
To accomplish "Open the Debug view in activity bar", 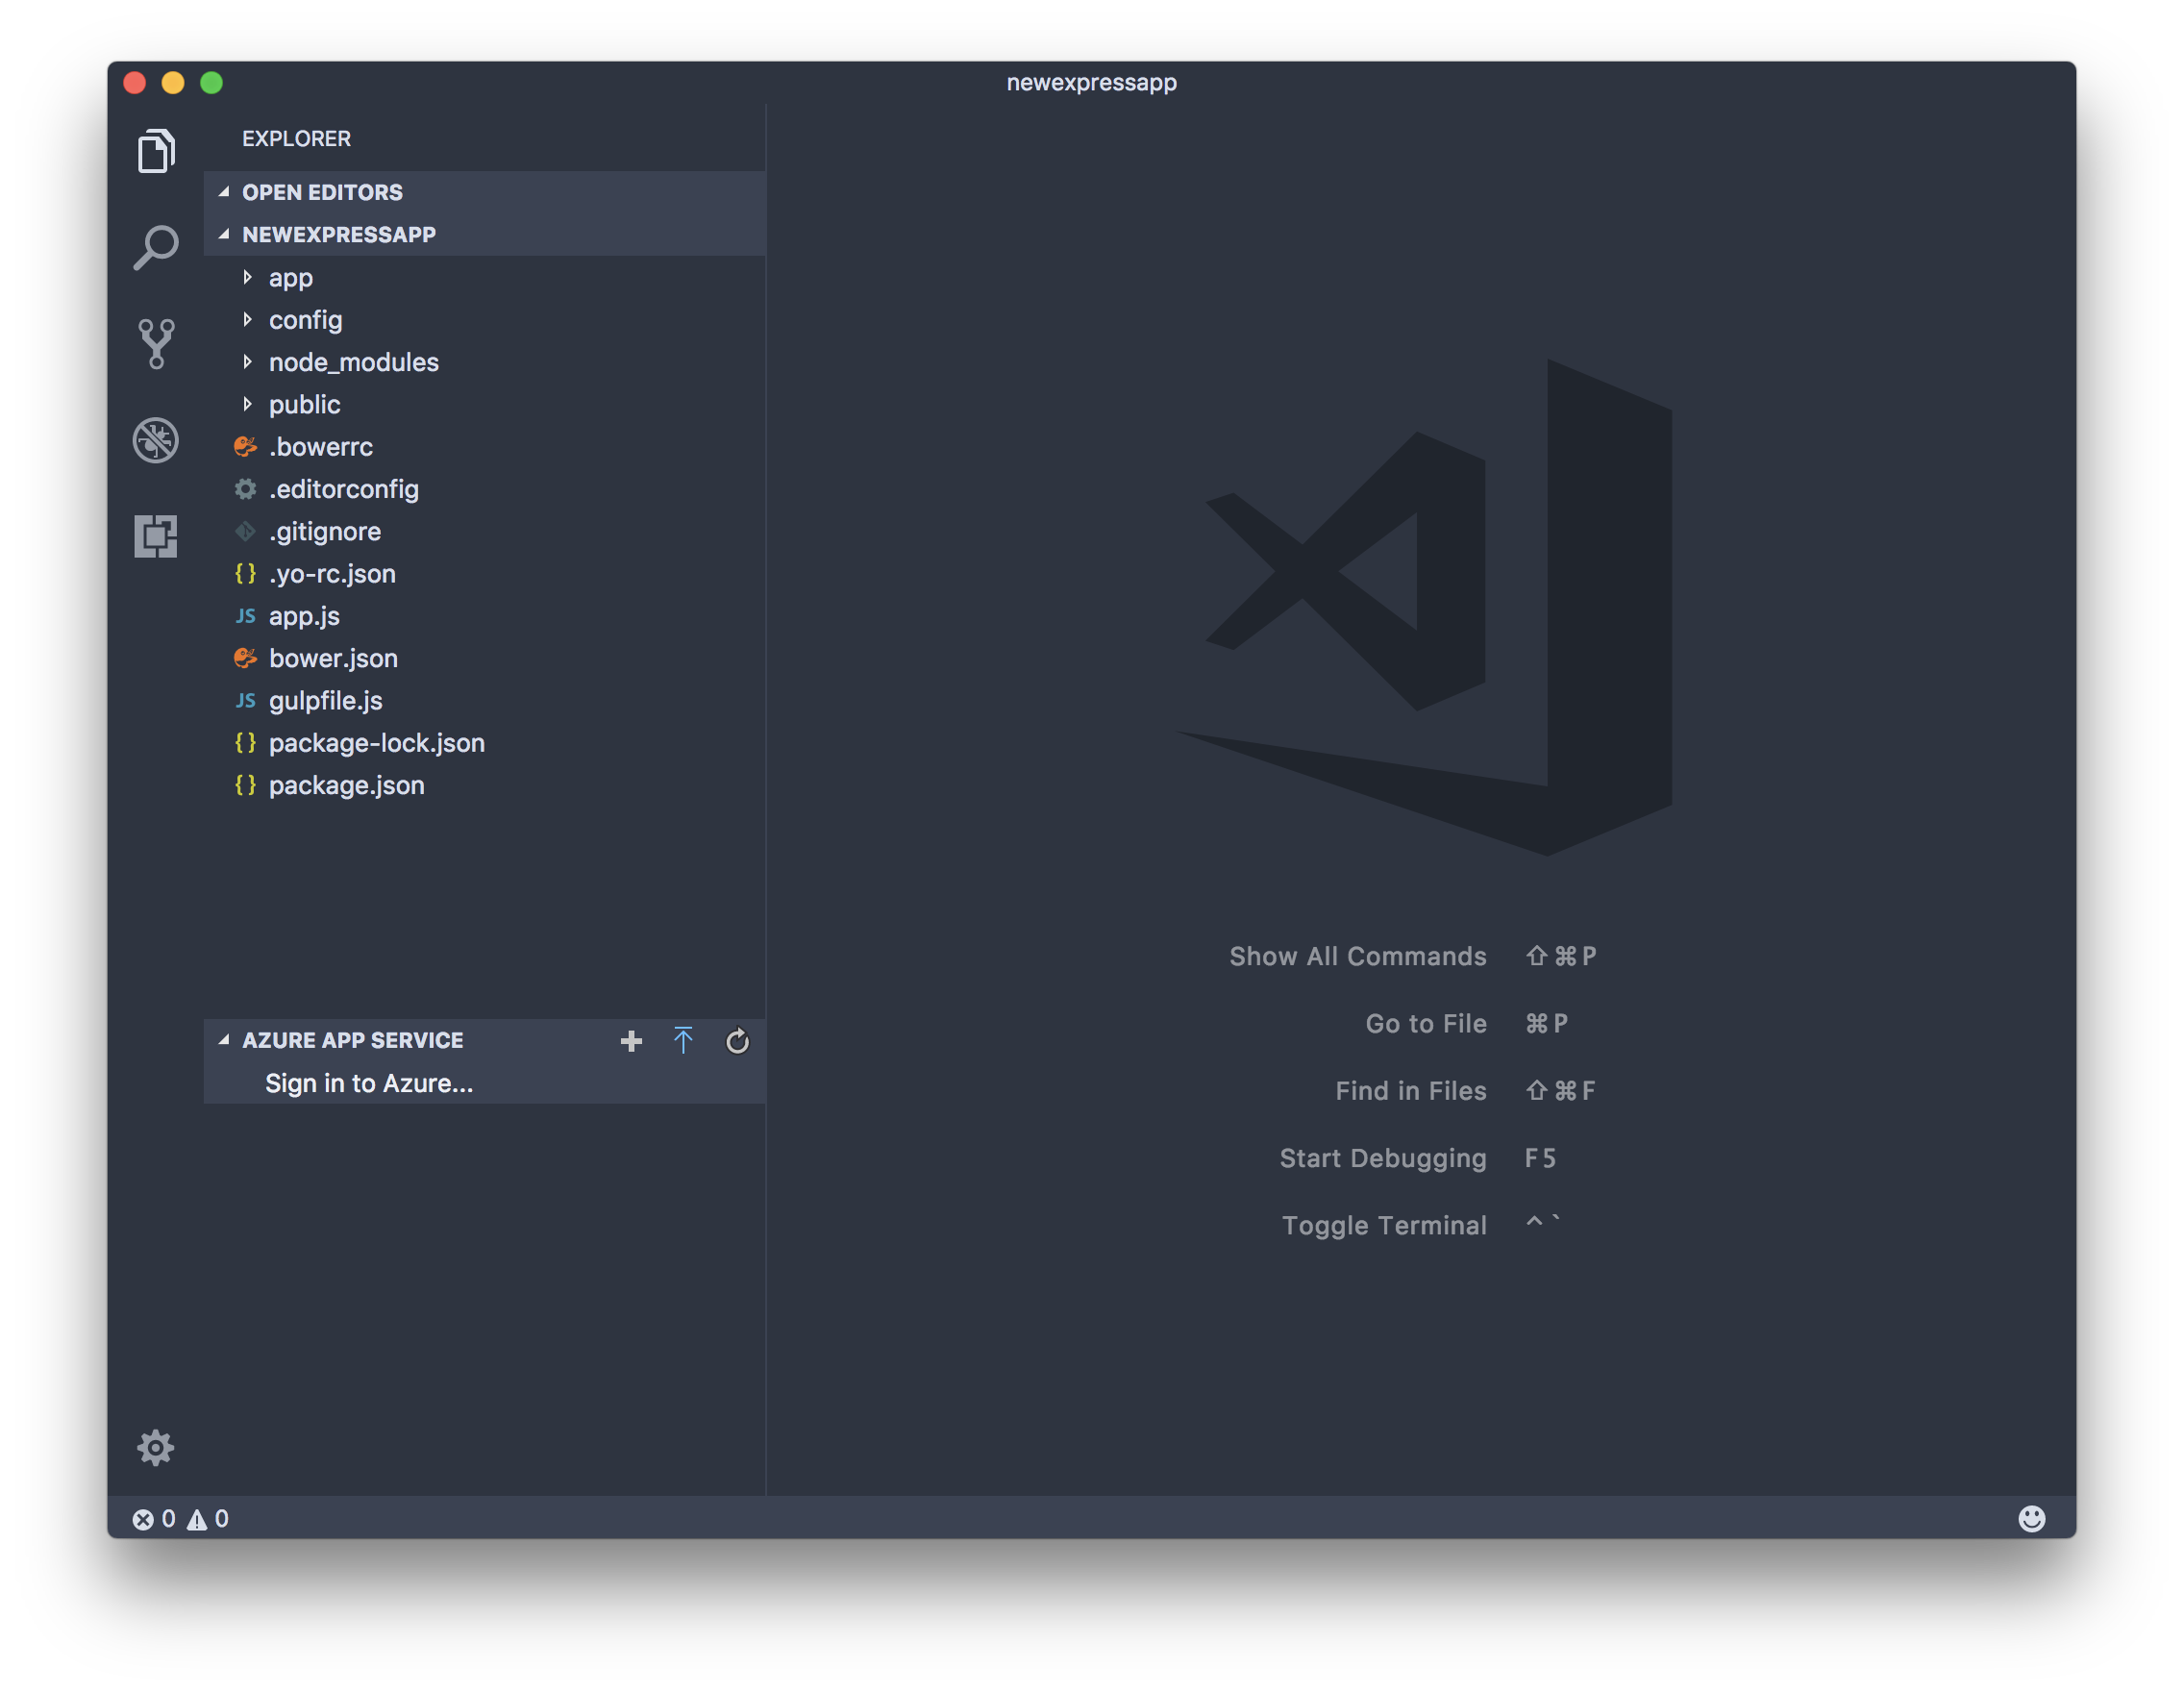I will click(x=156, y=440).
